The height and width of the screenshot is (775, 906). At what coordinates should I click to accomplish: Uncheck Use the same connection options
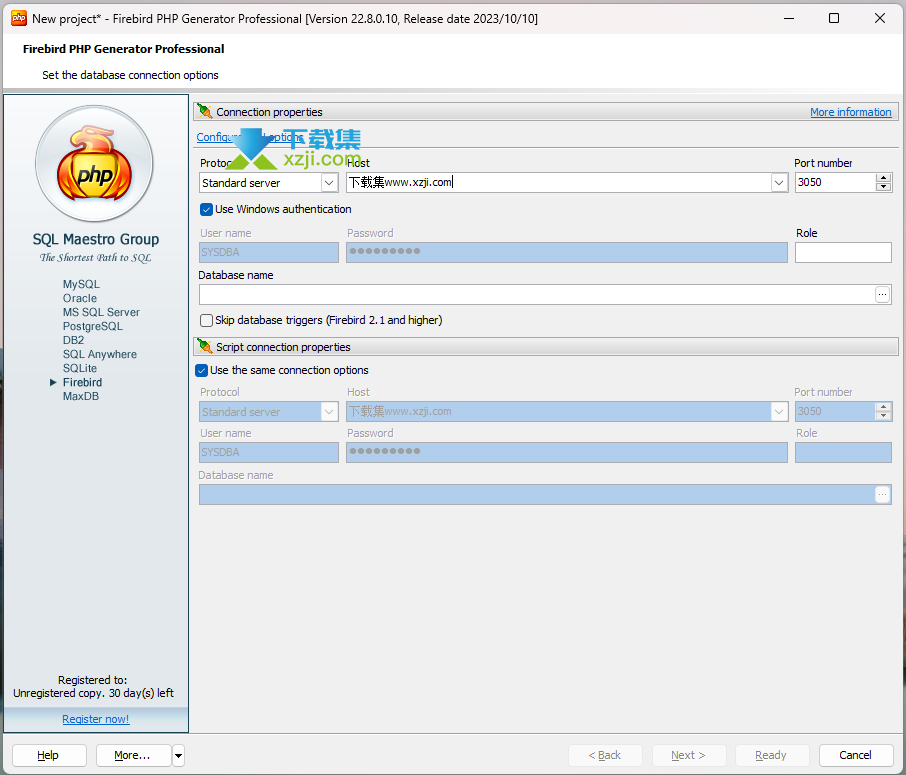[x=202, y=370]
